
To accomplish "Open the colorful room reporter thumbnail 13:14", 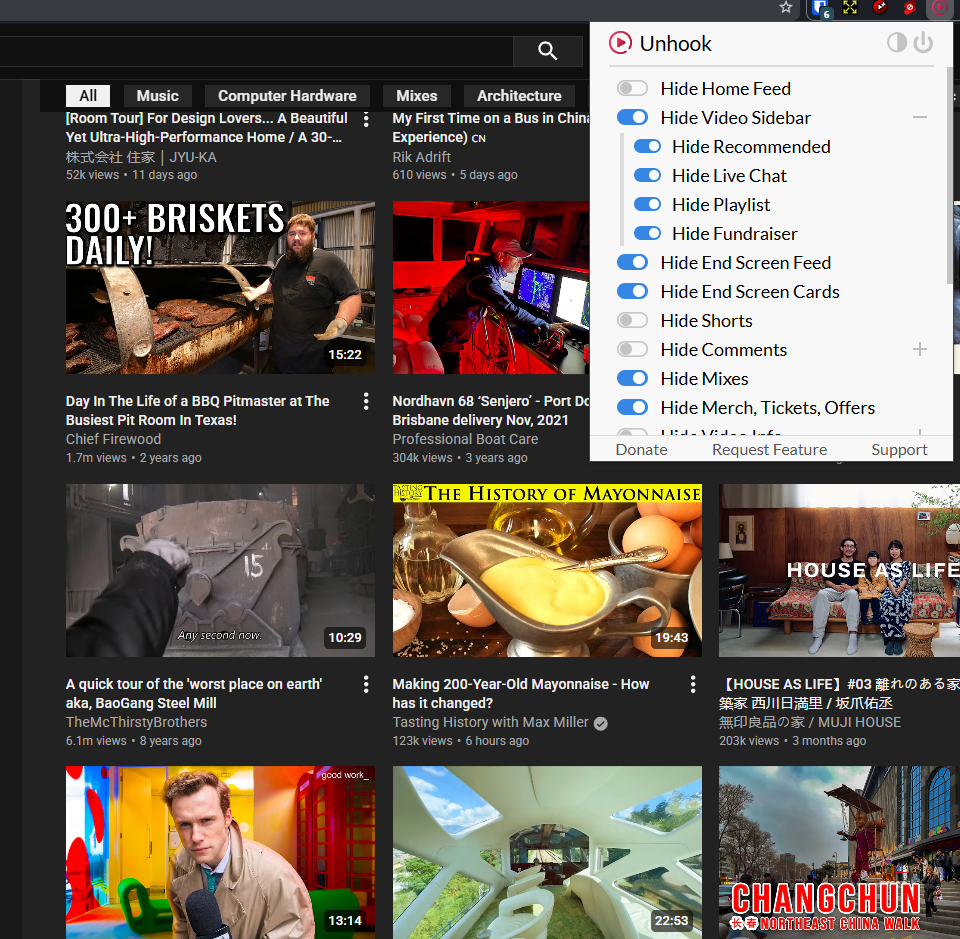I will coord(220,852).
